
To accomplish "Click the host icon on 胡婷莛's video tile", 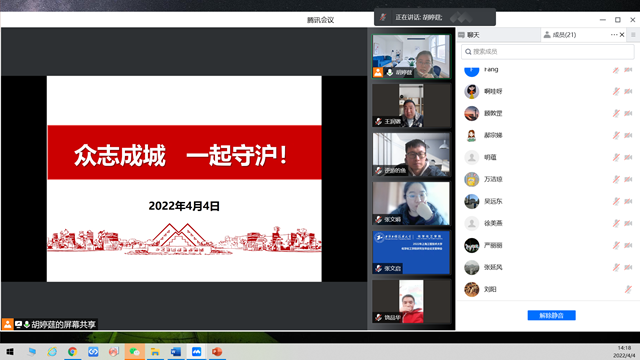I will point(378,73).
